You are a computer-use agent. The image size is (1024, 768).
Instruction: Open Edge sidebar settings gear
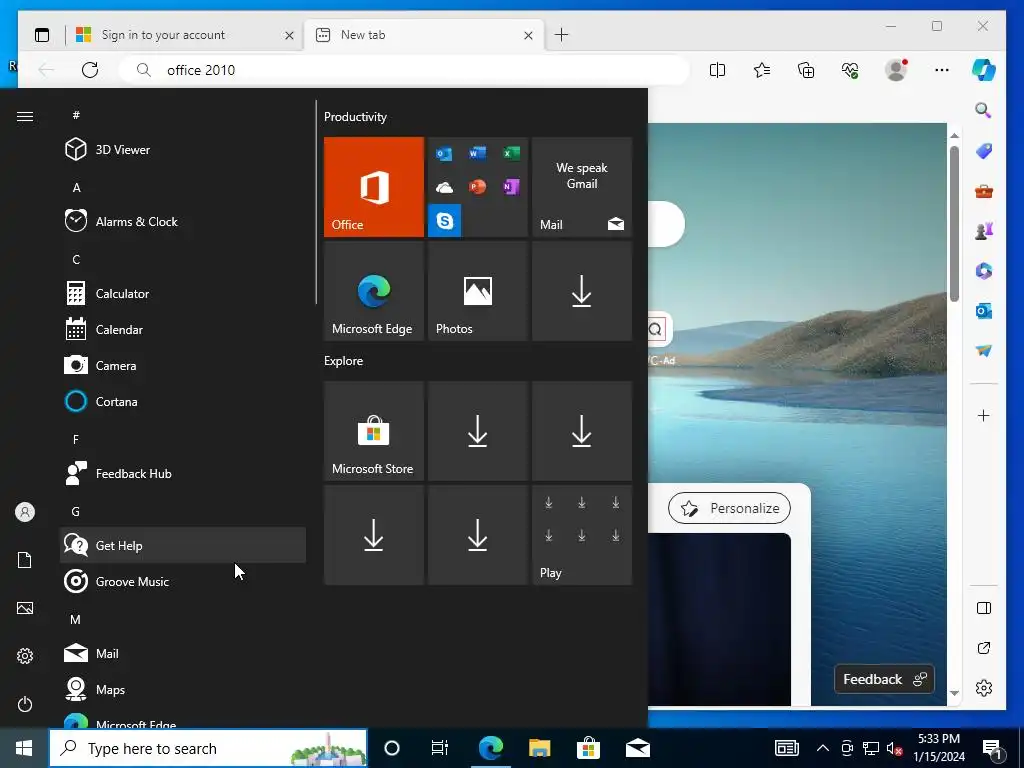(984, 688)
